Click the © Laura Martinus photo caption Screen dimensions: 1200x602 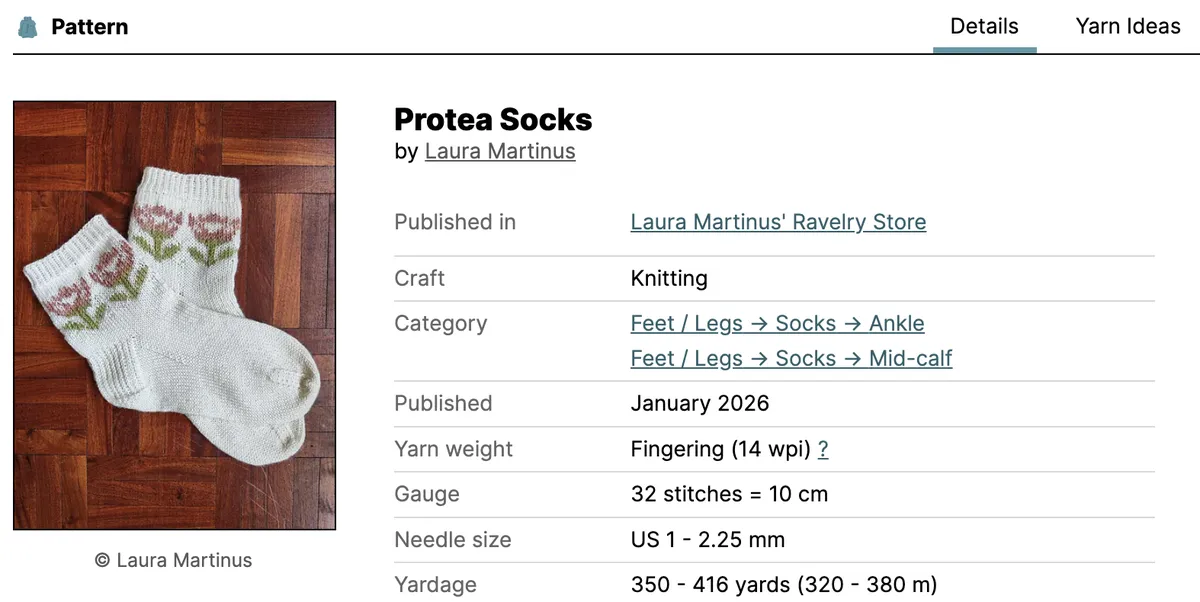pyautogui.click(x=174, y=561)
